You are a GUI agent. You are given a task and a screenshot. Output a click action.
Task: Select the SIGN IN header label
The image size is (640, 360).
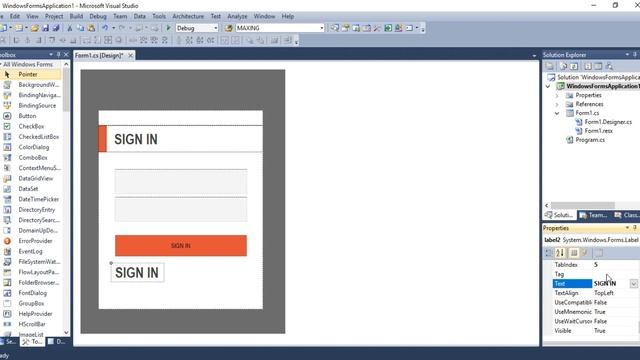click(x=136, y=139)
